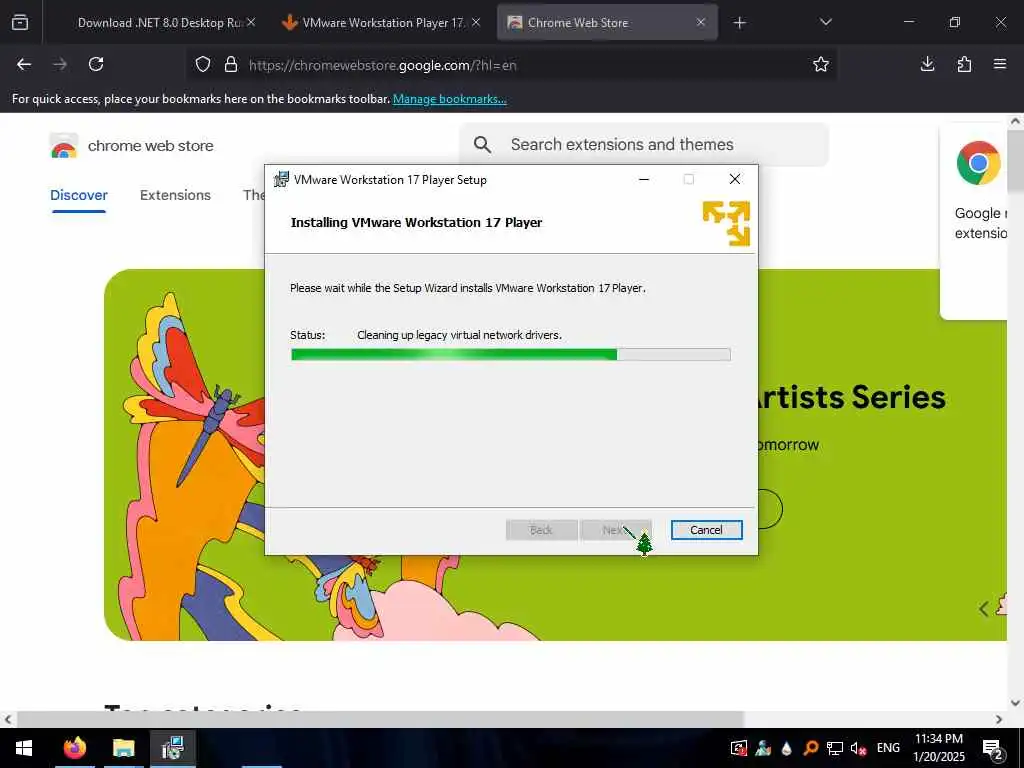The image size is (1024, 768).
Task: Open Firefox from the taskbar
Action: point(74,748)
